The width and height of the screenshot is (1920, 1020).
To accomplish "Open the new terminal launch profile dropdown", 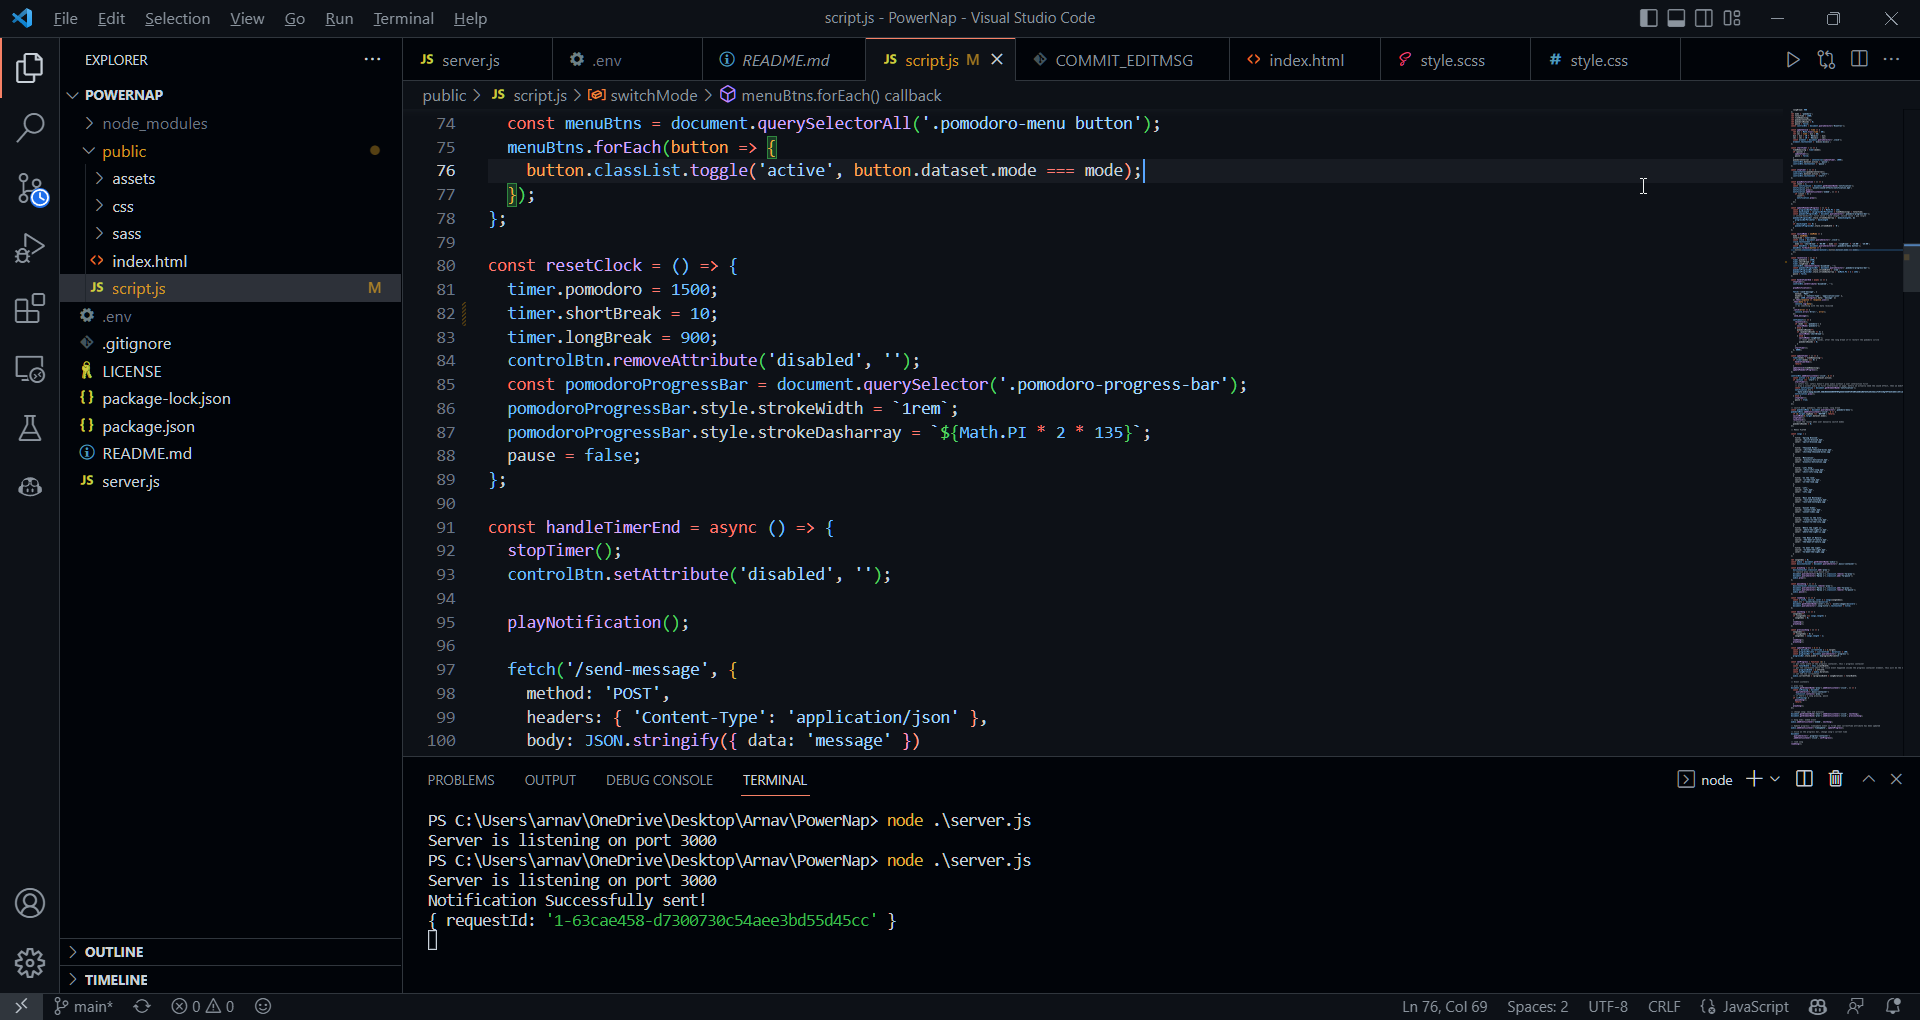I will tap(1775, 779).
